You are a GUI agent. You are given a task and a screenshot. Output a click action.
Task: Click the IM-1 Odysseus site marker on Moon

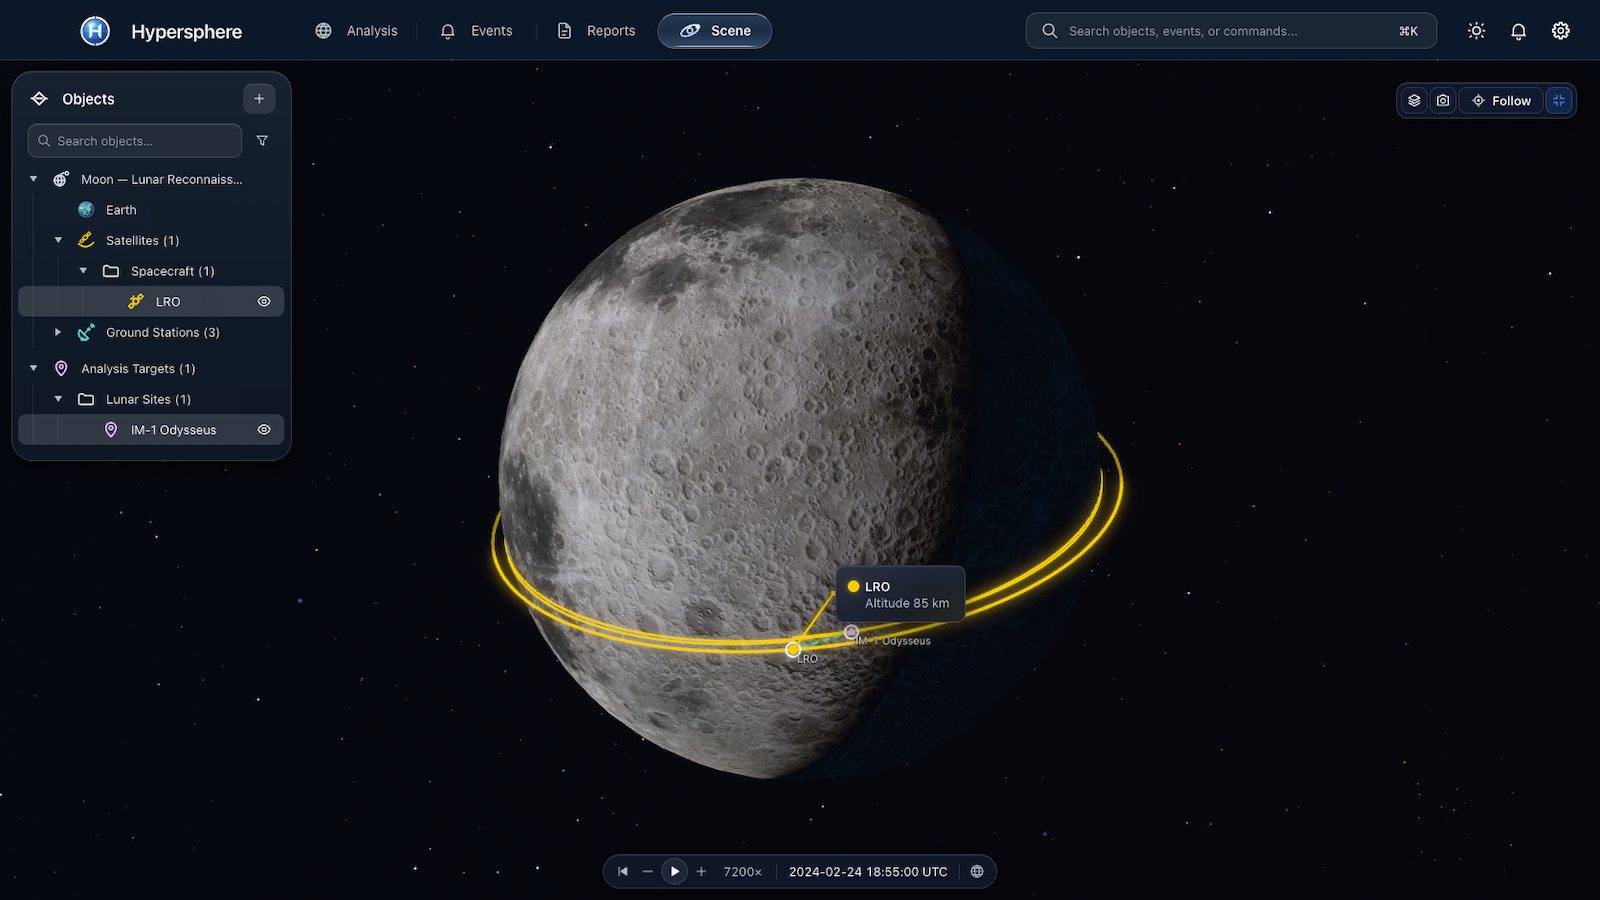851,632
